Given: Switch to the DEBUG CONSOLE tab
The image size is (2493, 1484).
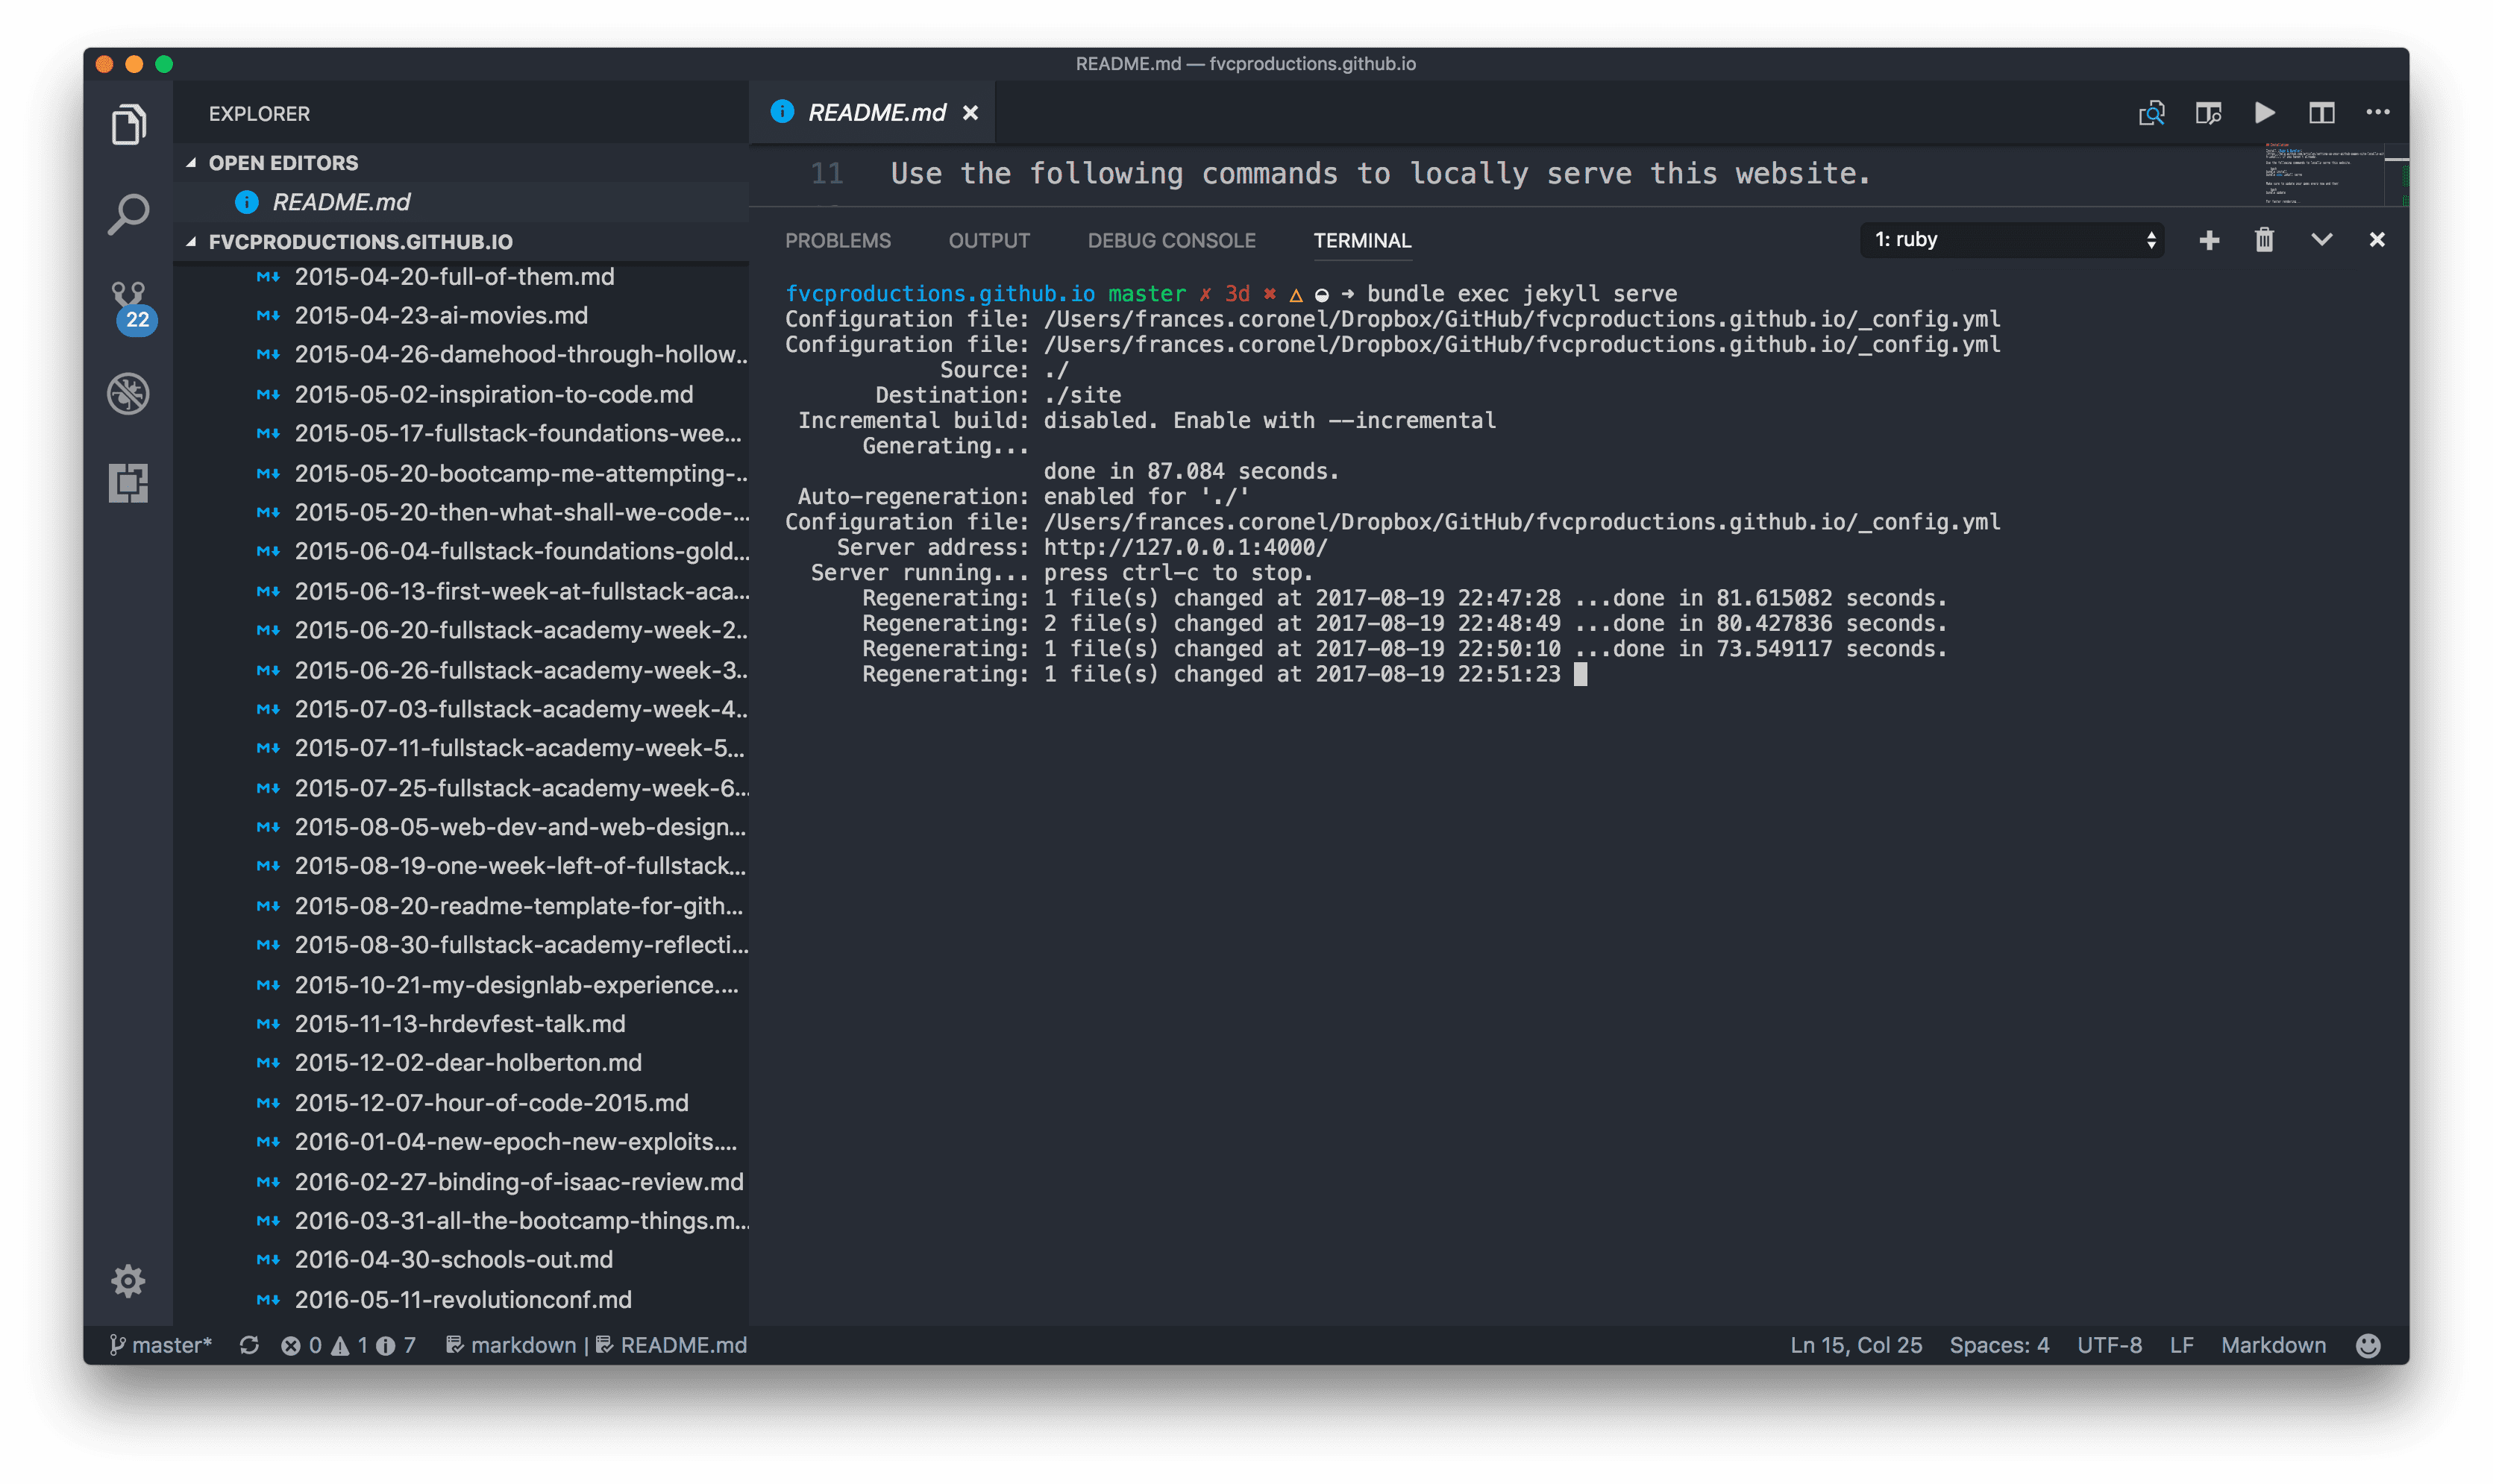Looking at the screenshot, I should click(x=1171, y=241).
